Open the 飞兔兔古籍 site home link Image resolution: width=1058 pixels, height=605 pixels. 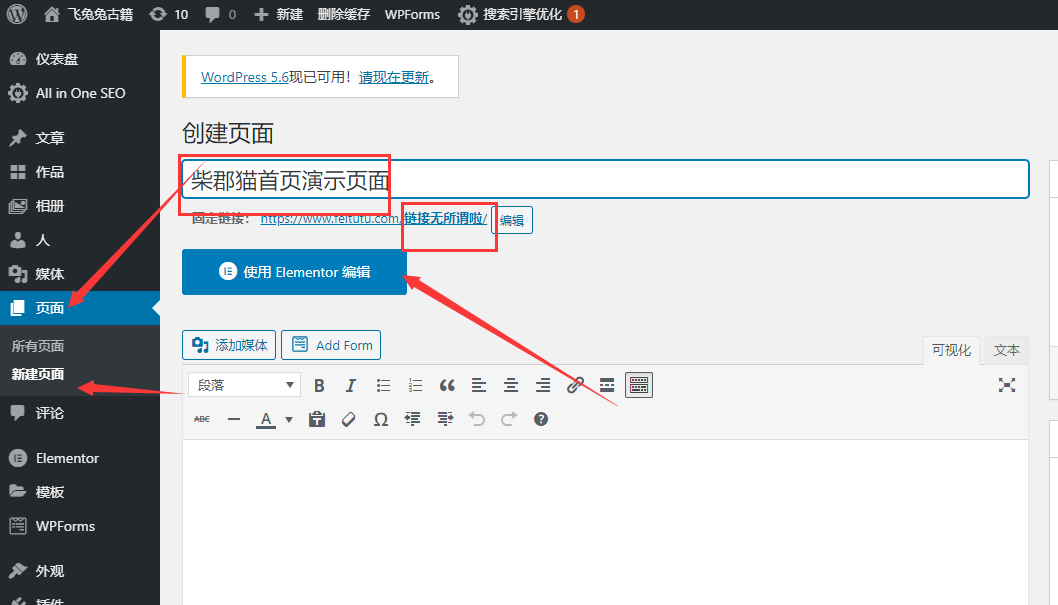(88, 14)
